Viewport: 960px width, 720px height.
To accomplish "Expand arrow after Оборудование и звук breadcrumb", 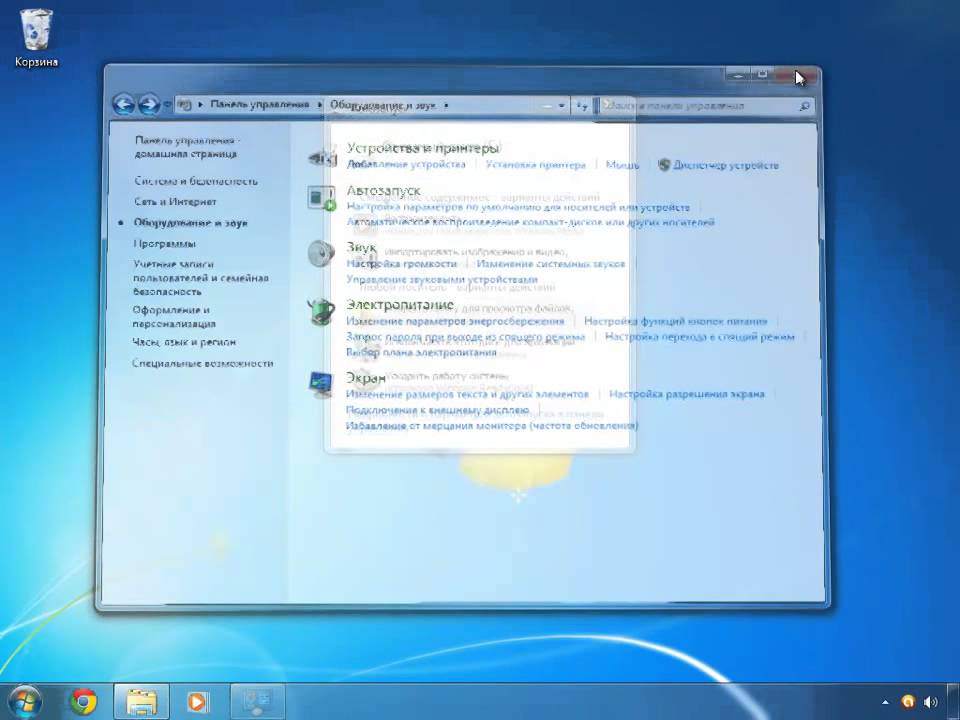I will (x=446, y=105).
